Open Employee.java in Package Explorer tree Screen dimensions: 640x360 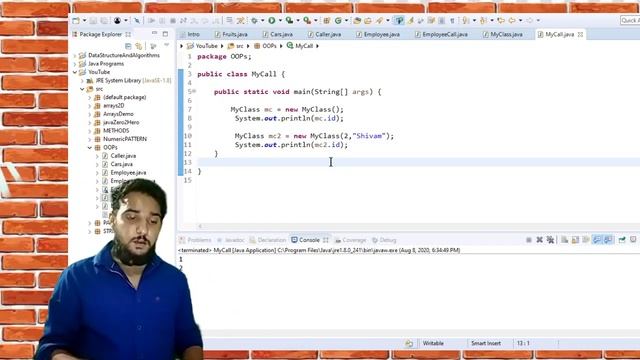coord(128,173)
